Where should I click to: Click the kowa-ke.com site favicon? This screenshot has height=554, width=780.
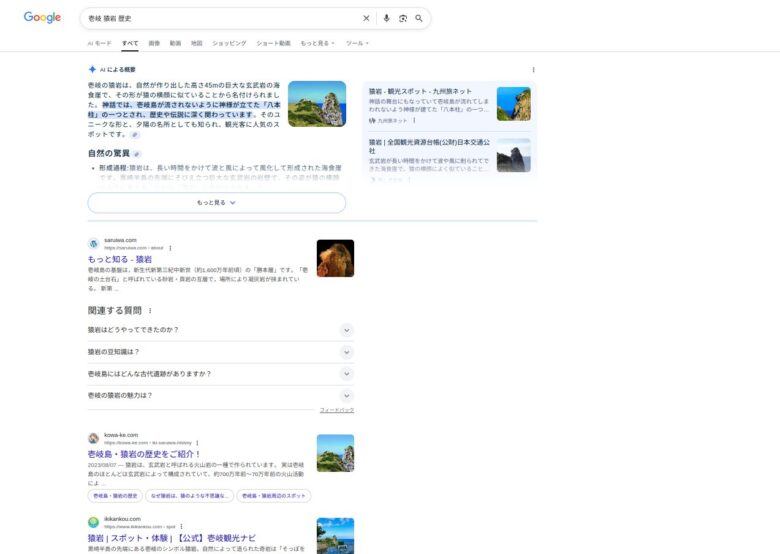tap(93, 438)
